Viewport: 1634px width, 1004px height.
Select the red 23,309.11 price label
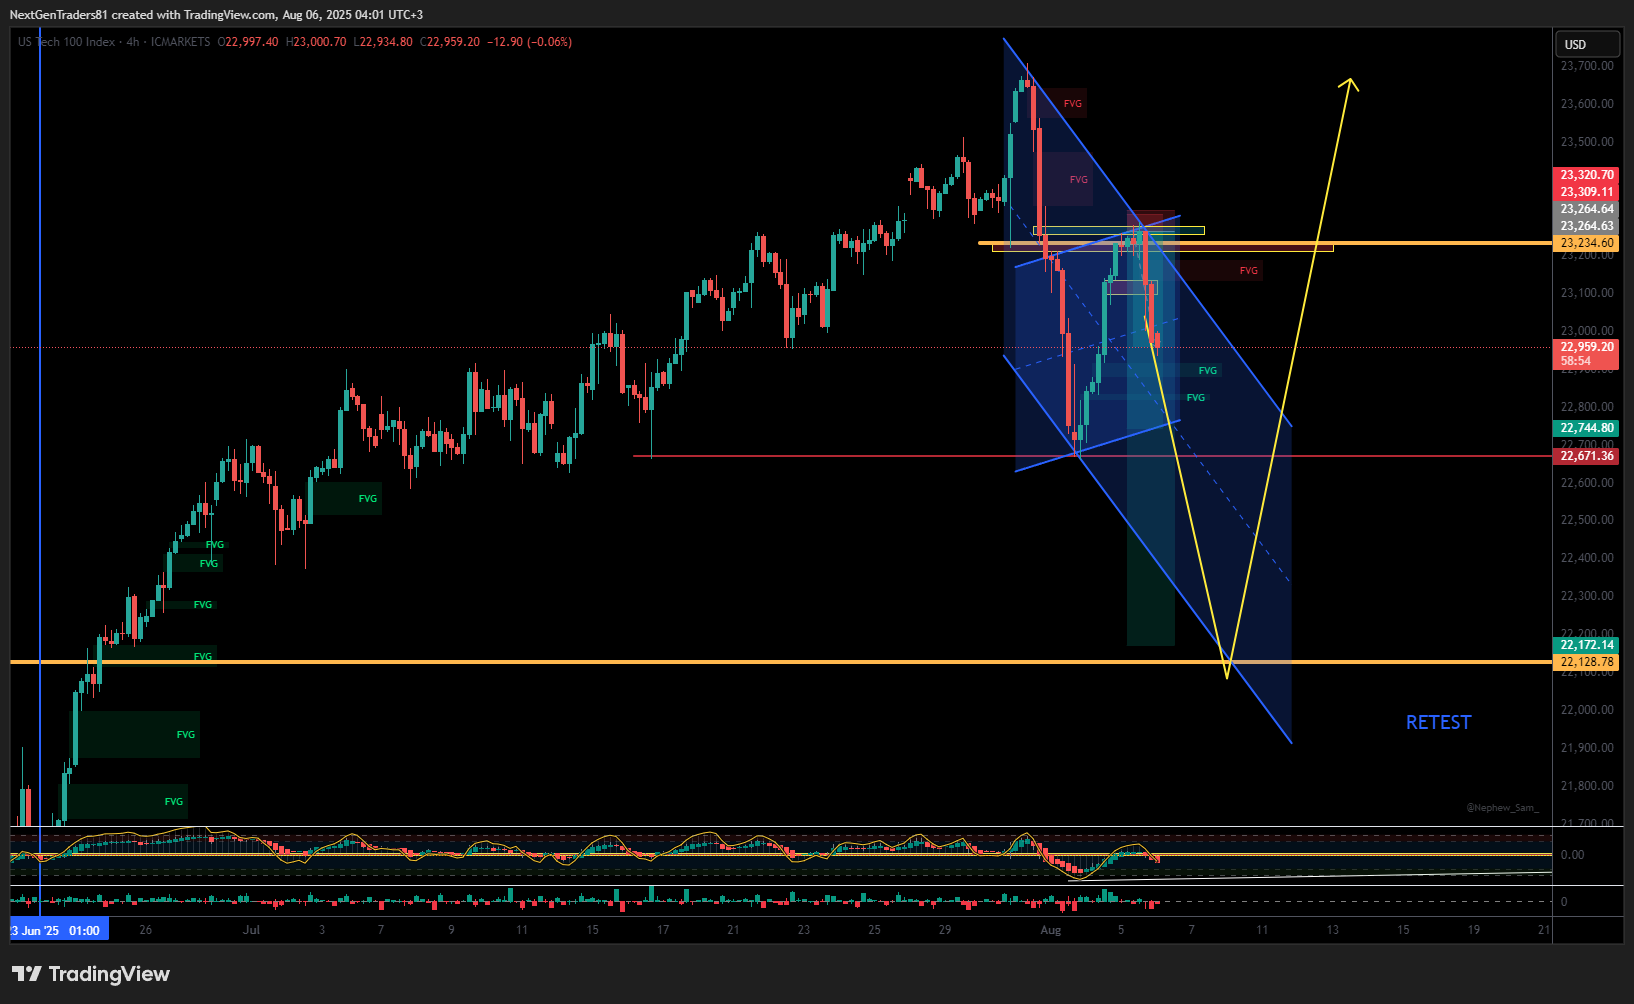pyautogui.click(x=1586, y=192)
